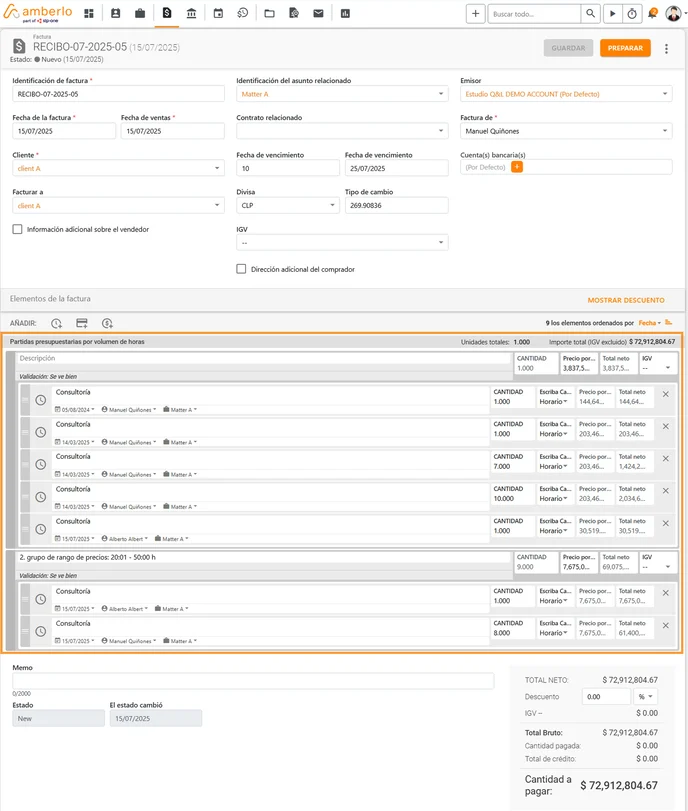Screen dimensions: 688x811
Task: Open the stopwatch timer icon
Action: tap(632, 14)
